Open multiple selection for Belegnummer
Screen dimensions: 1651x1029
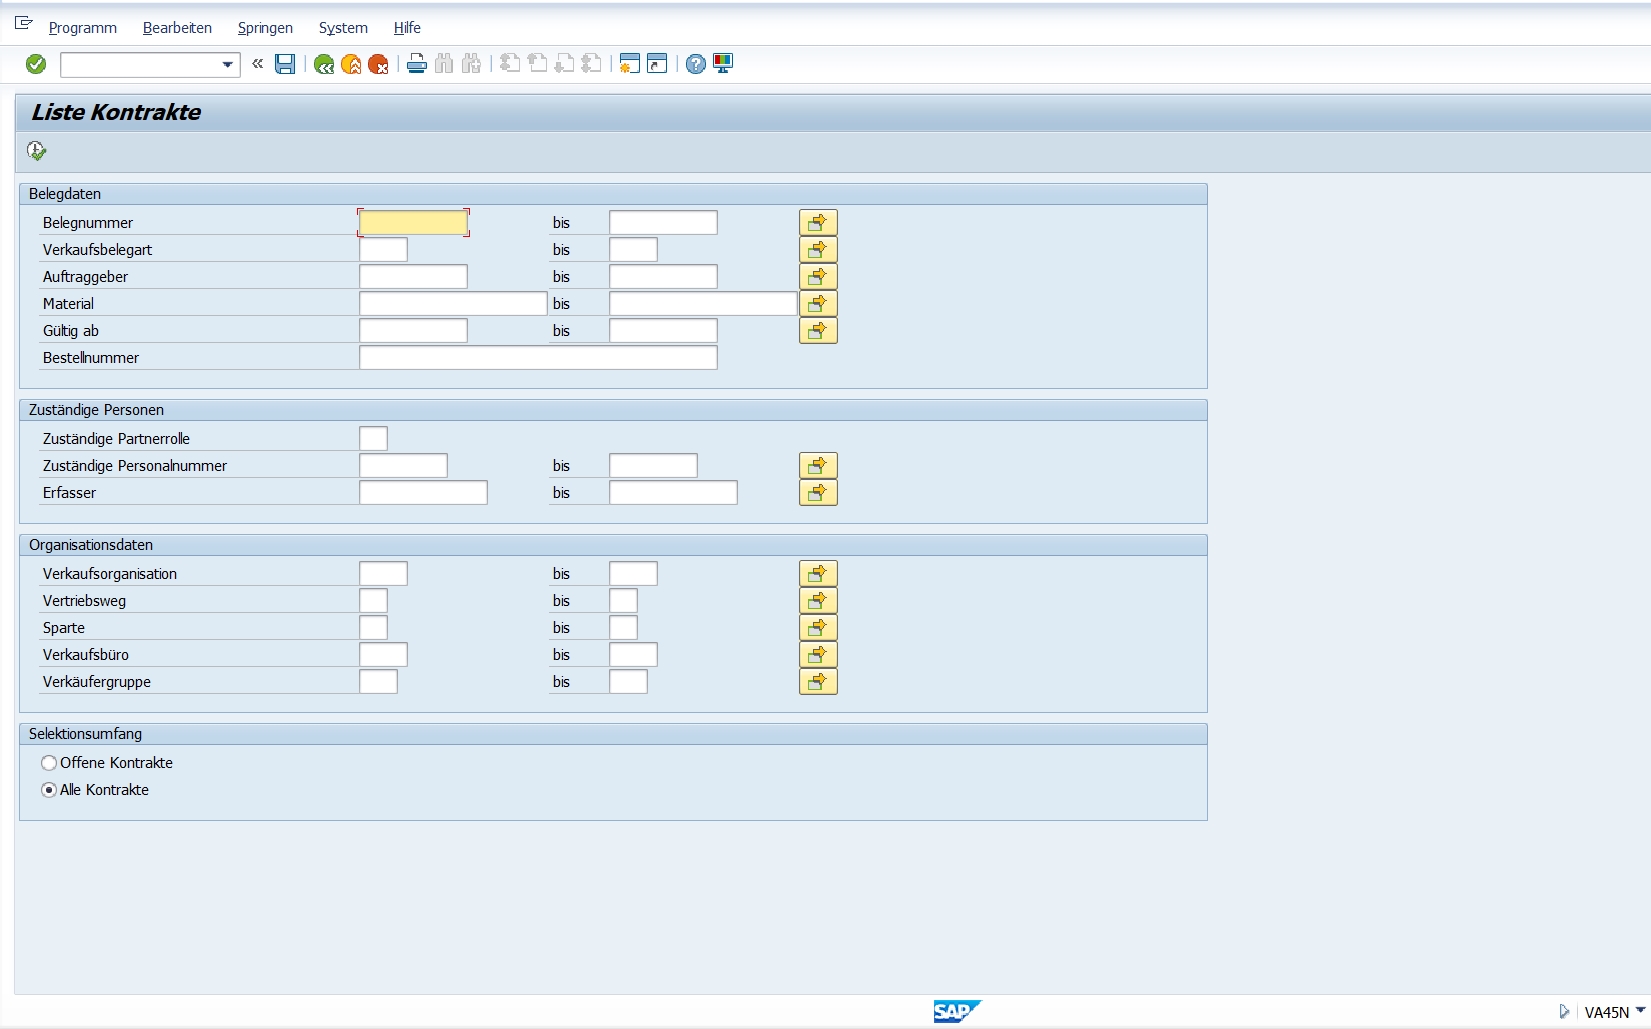[x=818, y=222]
